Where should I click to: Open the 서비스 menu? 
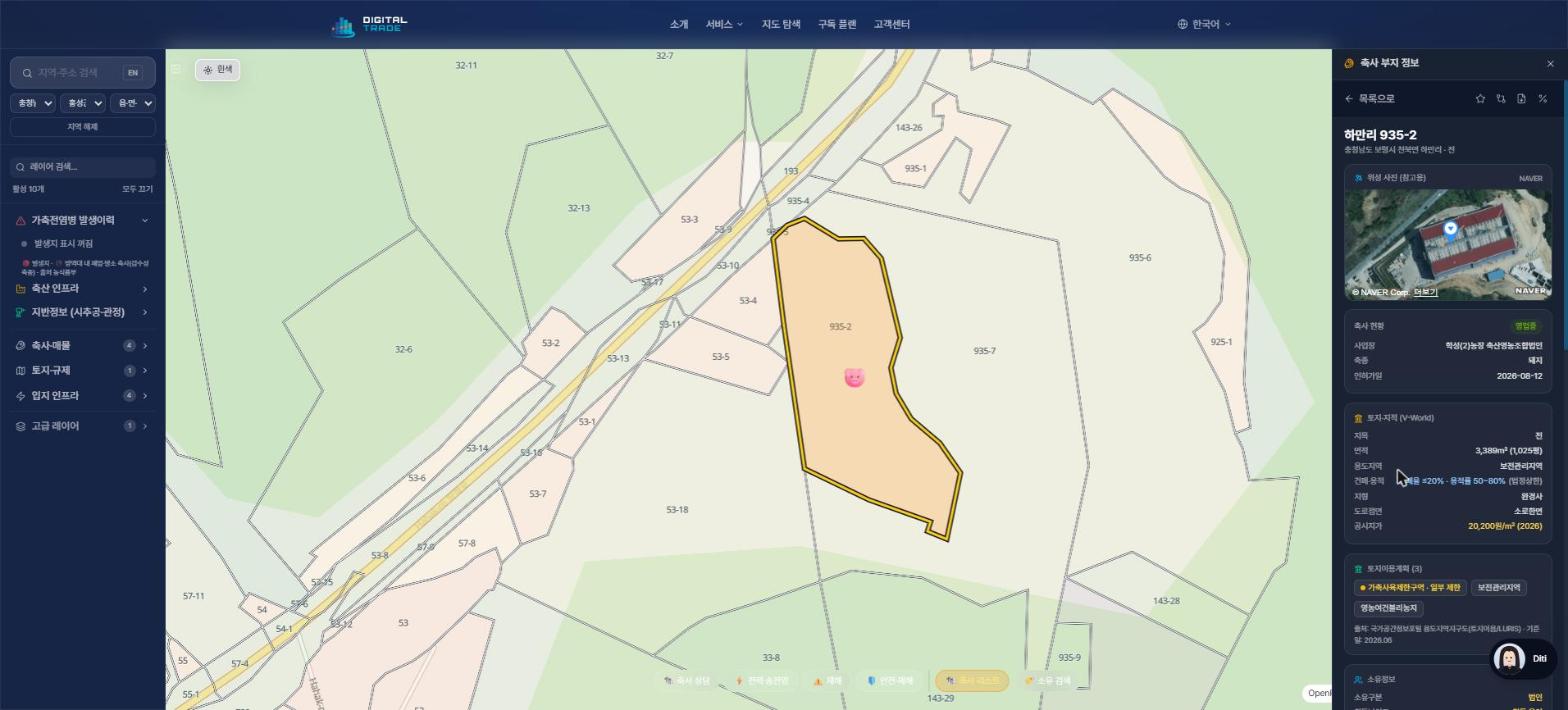[x=724, y=24]
